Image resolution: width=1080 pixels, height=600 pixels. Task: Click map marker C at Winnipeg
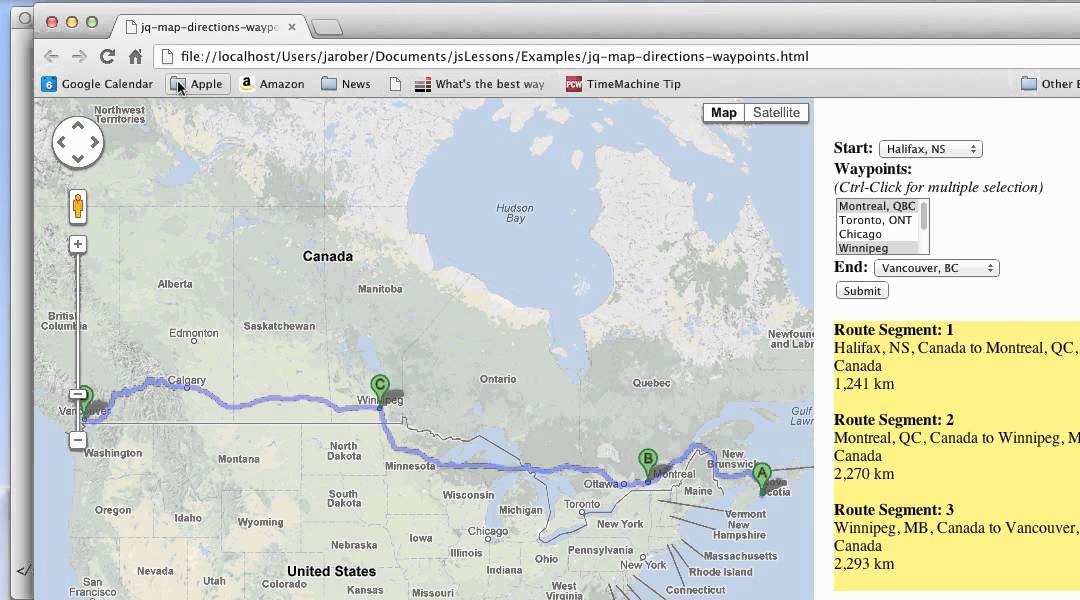(380, 391)
